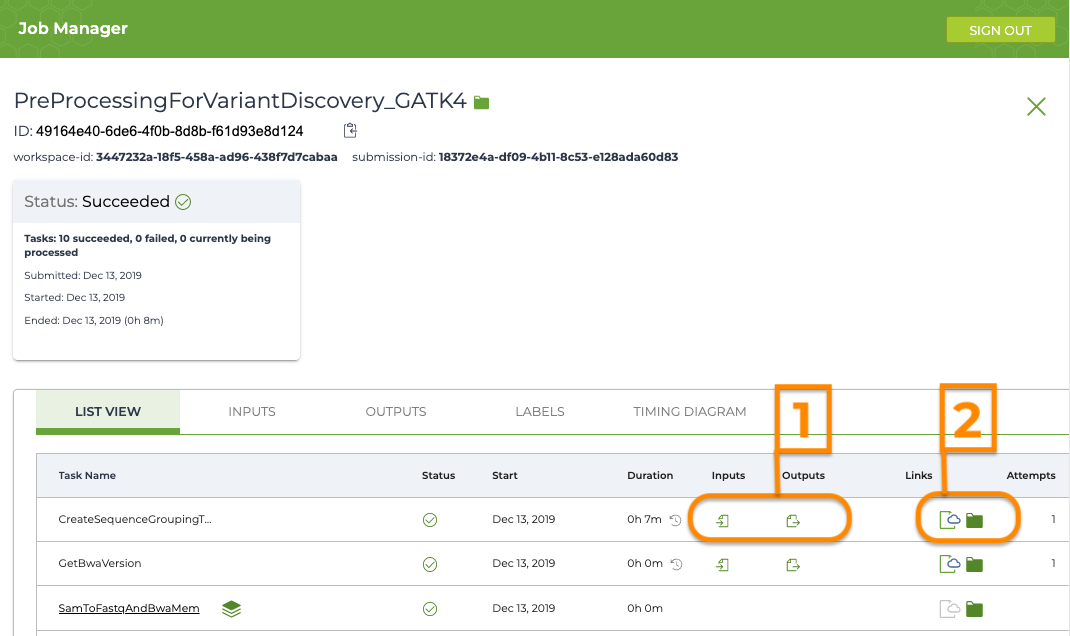Open execution folder for CreateSequenceGroupingT... task

pos(974,521)
